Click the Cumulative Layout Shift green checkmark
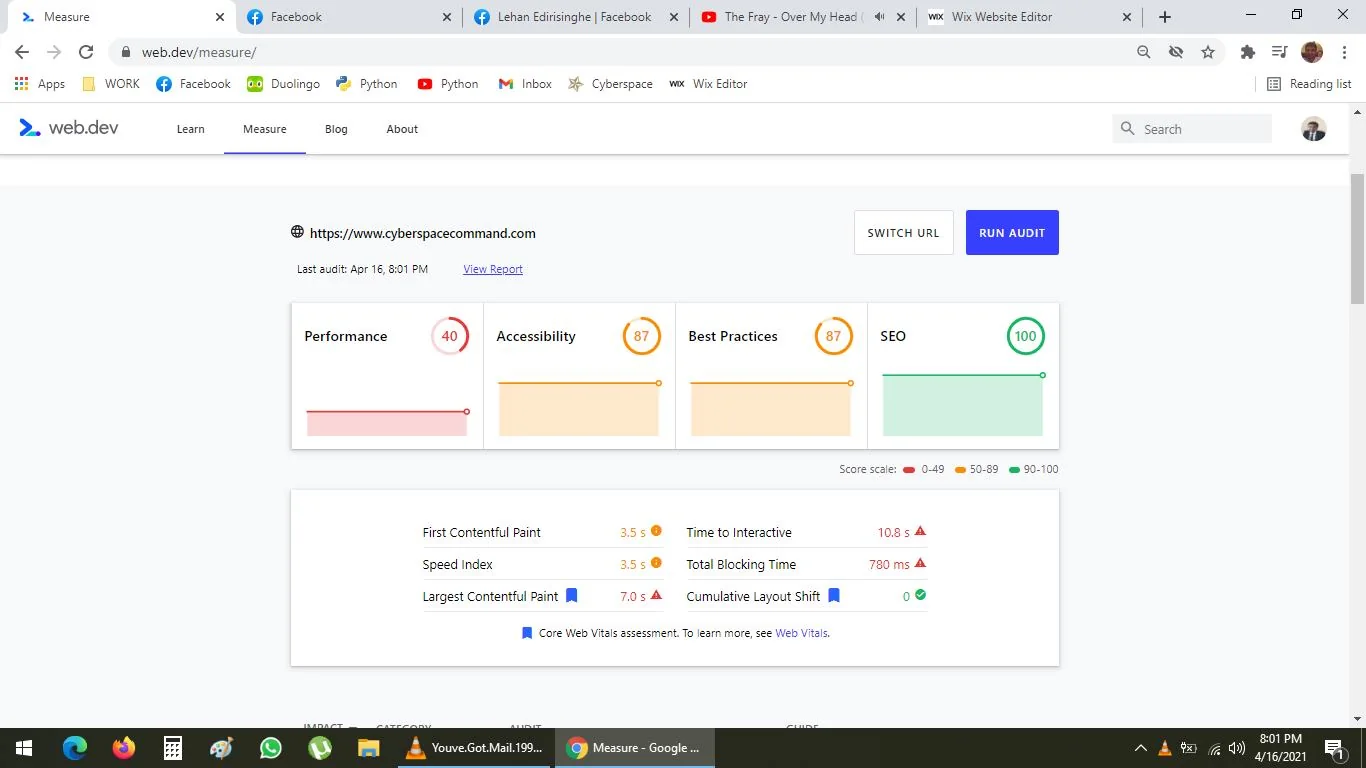 [920, 595]
